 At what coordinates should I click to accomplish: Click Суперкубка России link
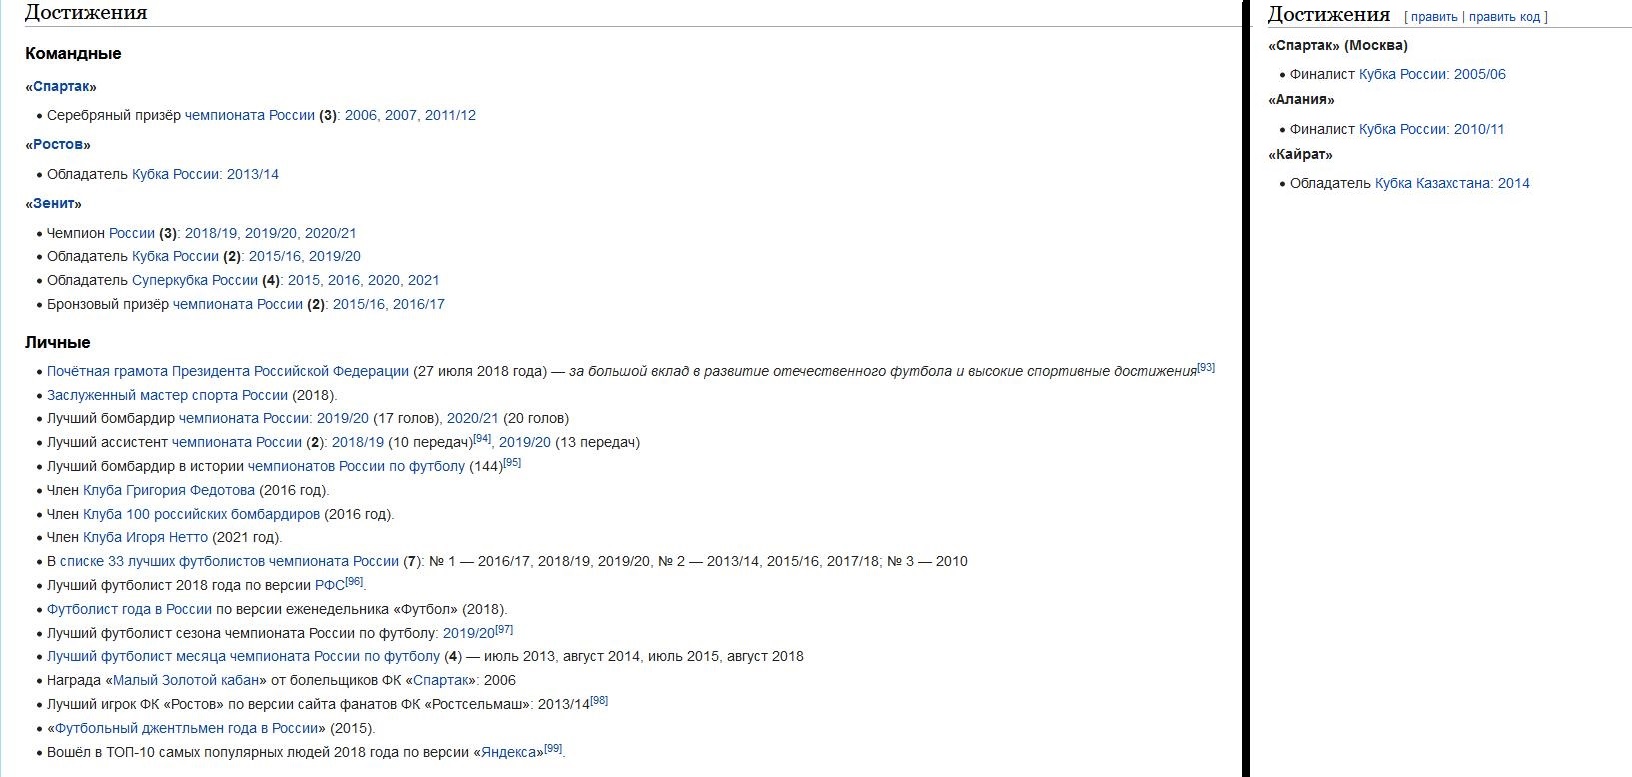(195, 280)
